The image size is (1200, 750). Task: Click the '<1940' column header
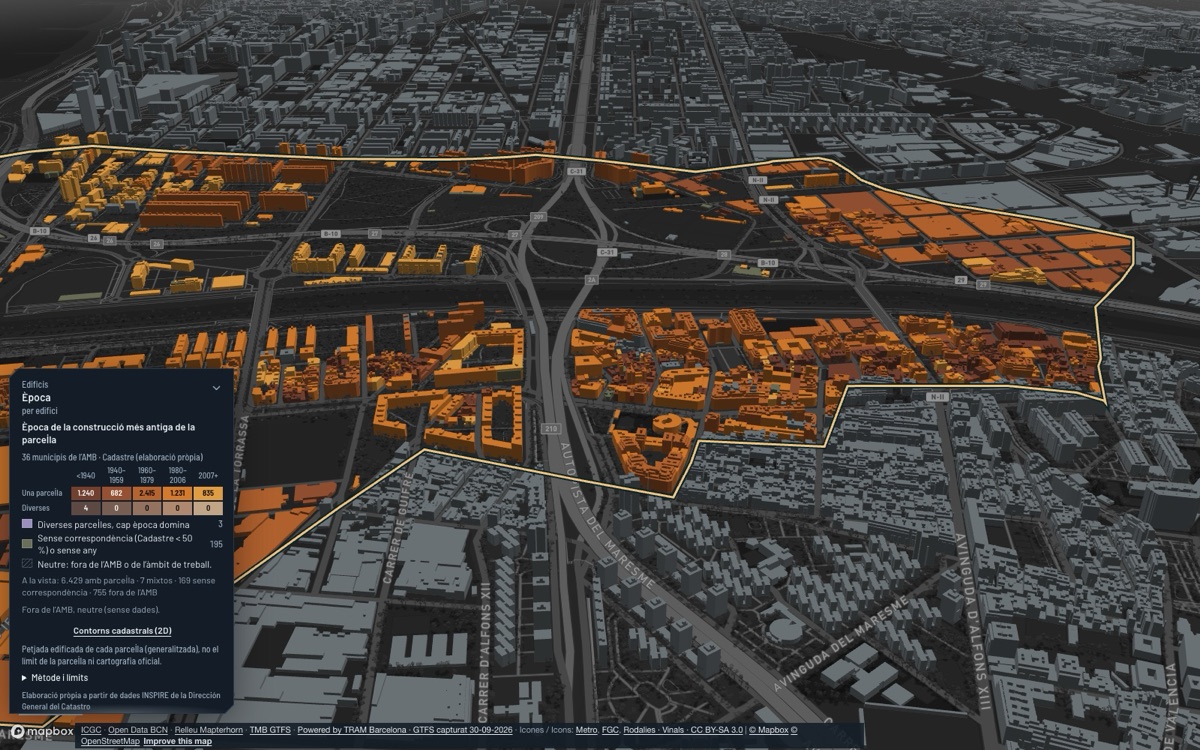pos(86,475)
